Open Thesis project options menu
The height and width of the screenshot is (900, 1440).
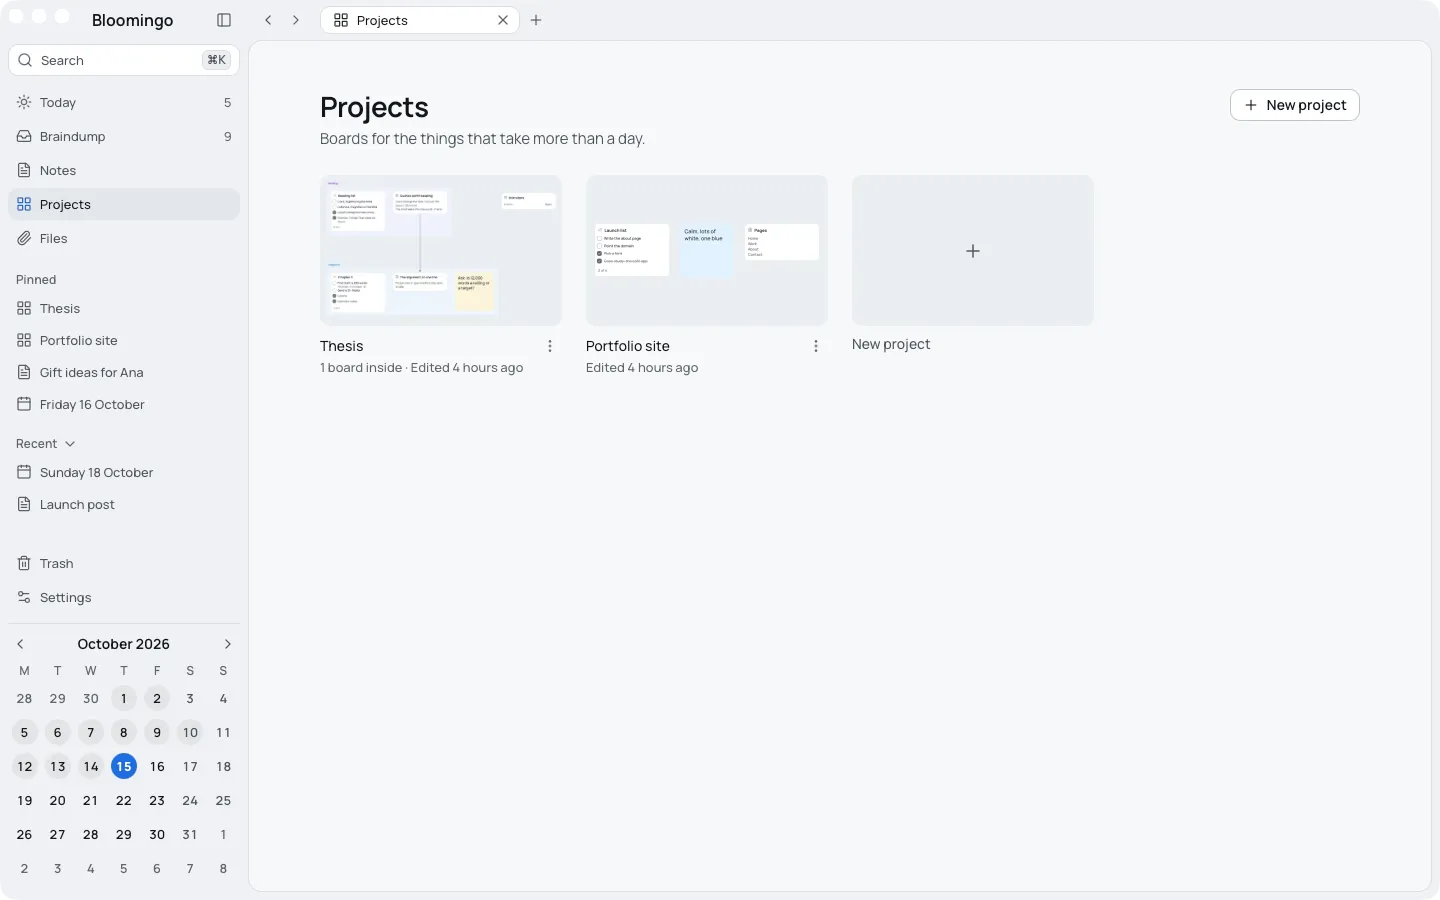550,346
